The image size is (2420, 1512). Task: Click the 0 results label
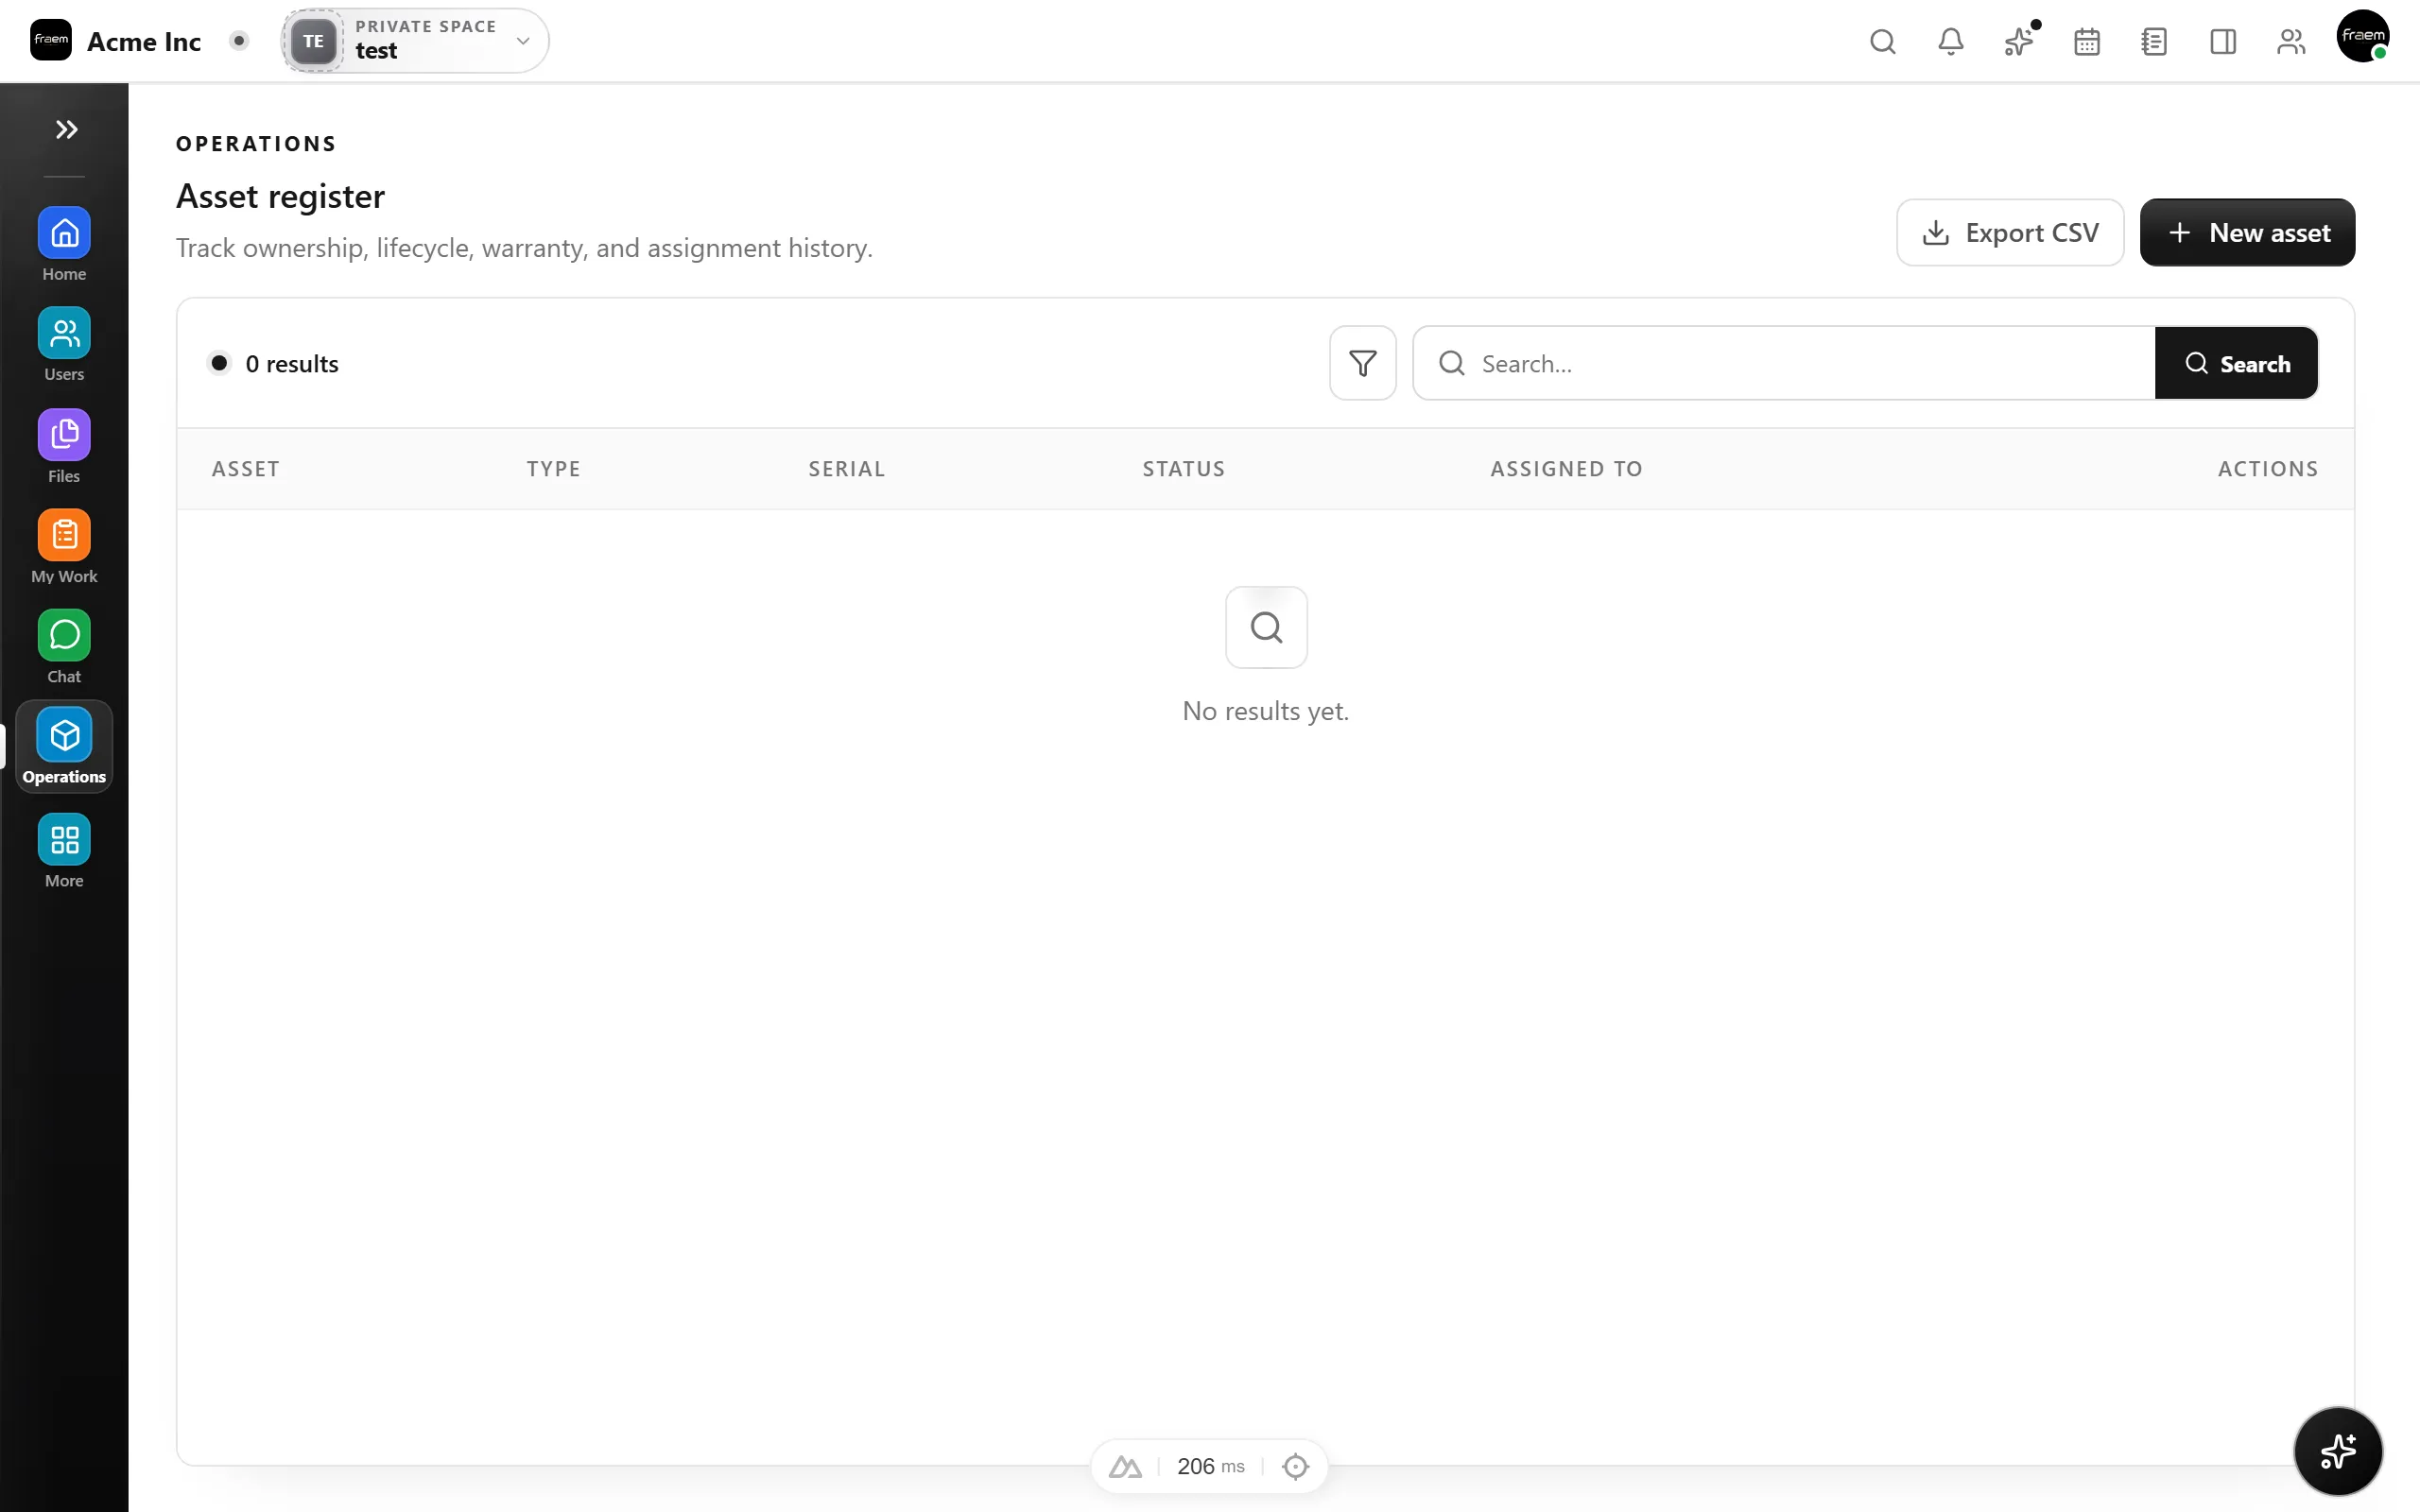292,364
